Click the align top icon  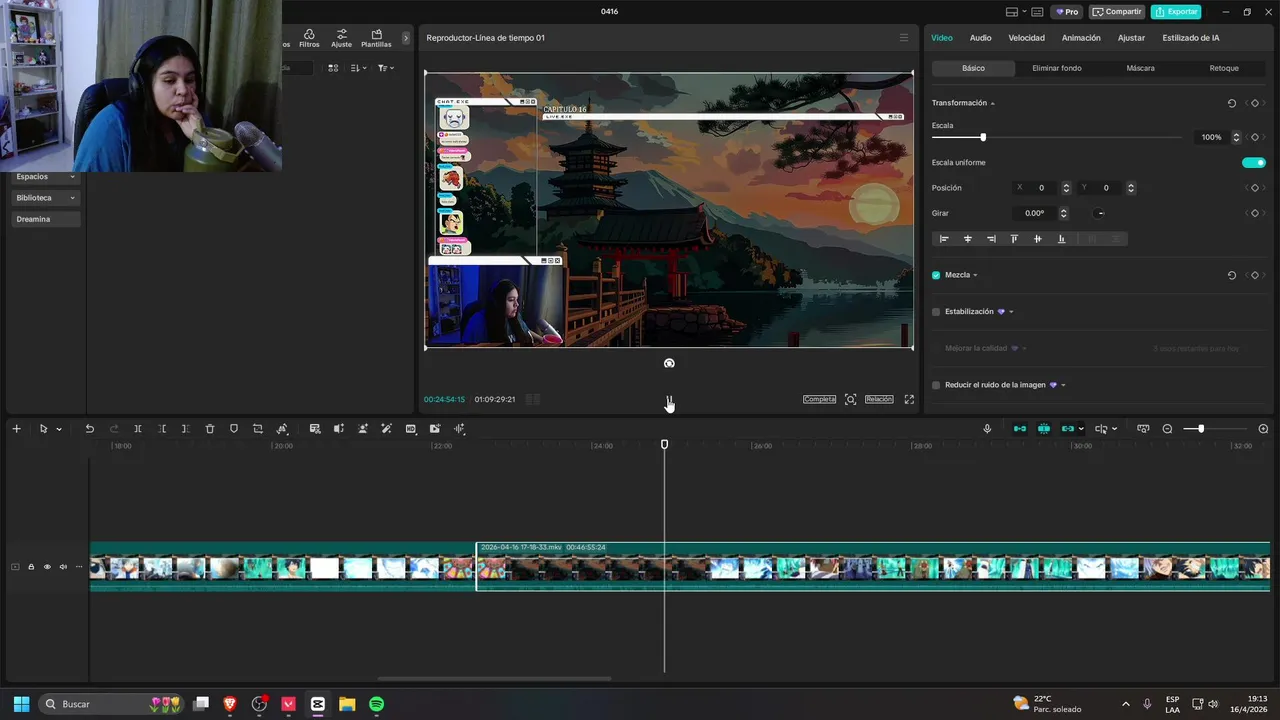1014,239
